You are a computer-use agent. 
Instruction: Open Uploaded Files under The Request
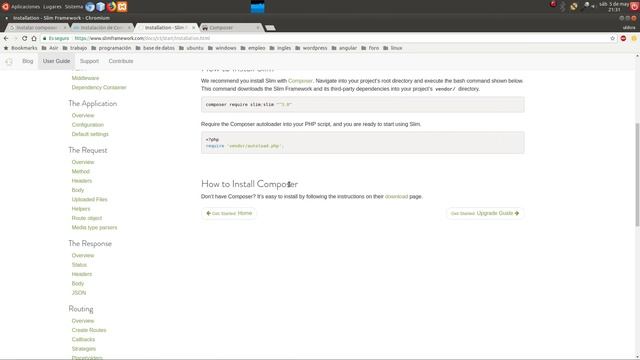[89, 200]
